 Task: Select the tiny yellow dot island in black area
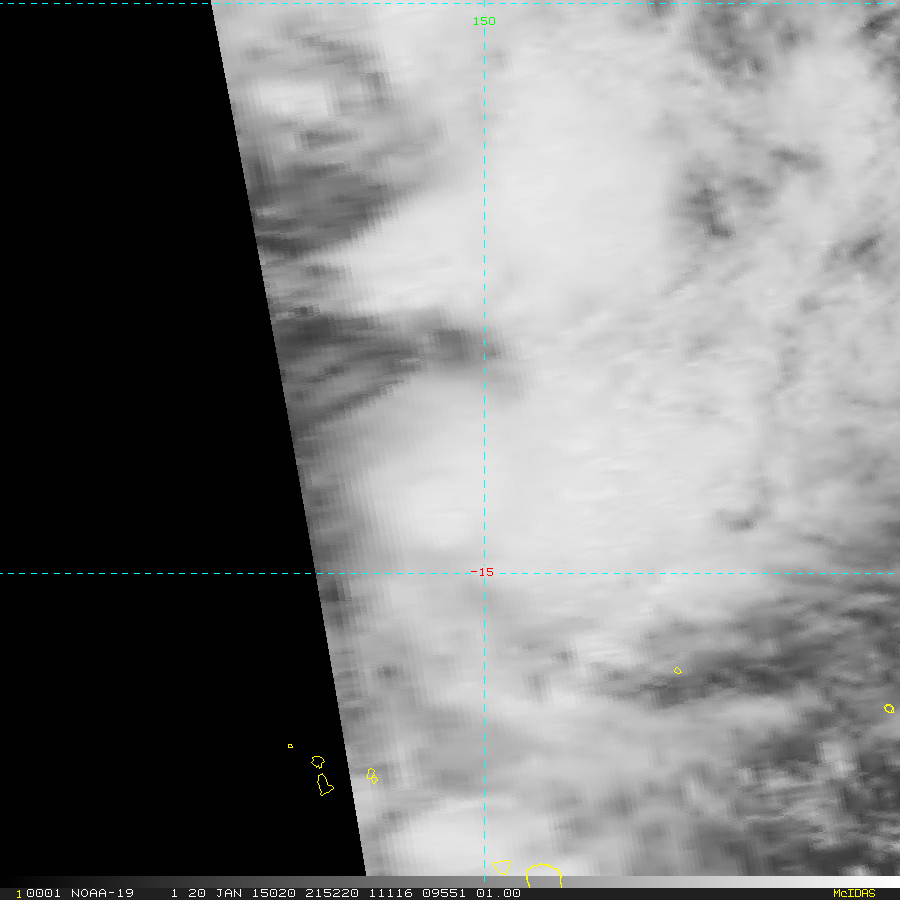[290, 745]
